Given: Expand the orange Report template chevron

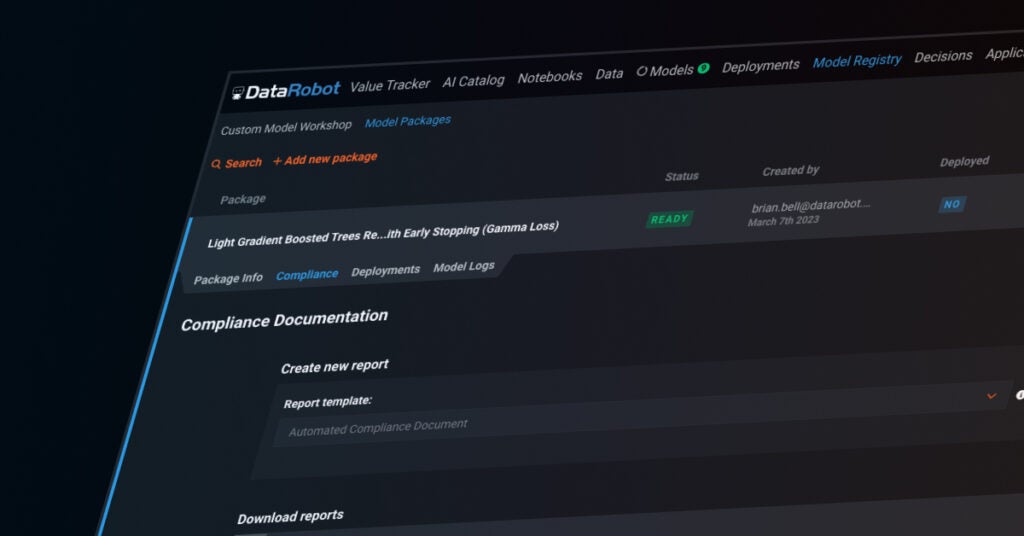Looking at the screenshot, I should 991,396.
